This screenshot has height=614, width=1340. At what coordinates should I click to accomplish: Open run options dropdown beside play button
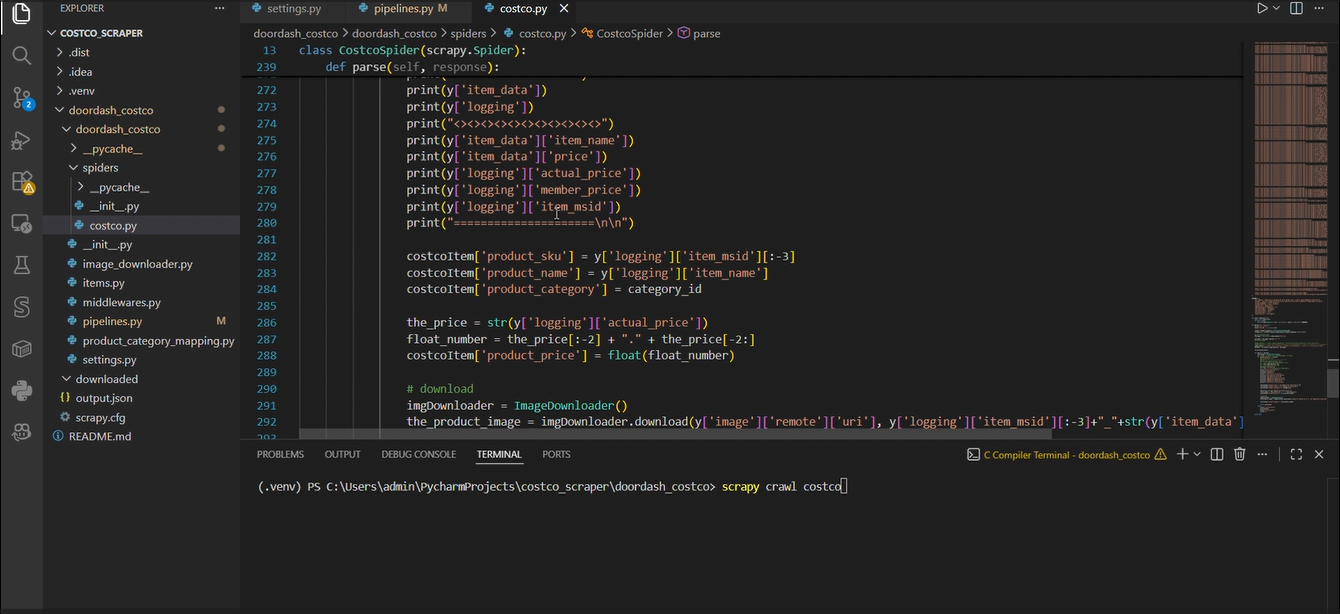[x=1276, y=8]
